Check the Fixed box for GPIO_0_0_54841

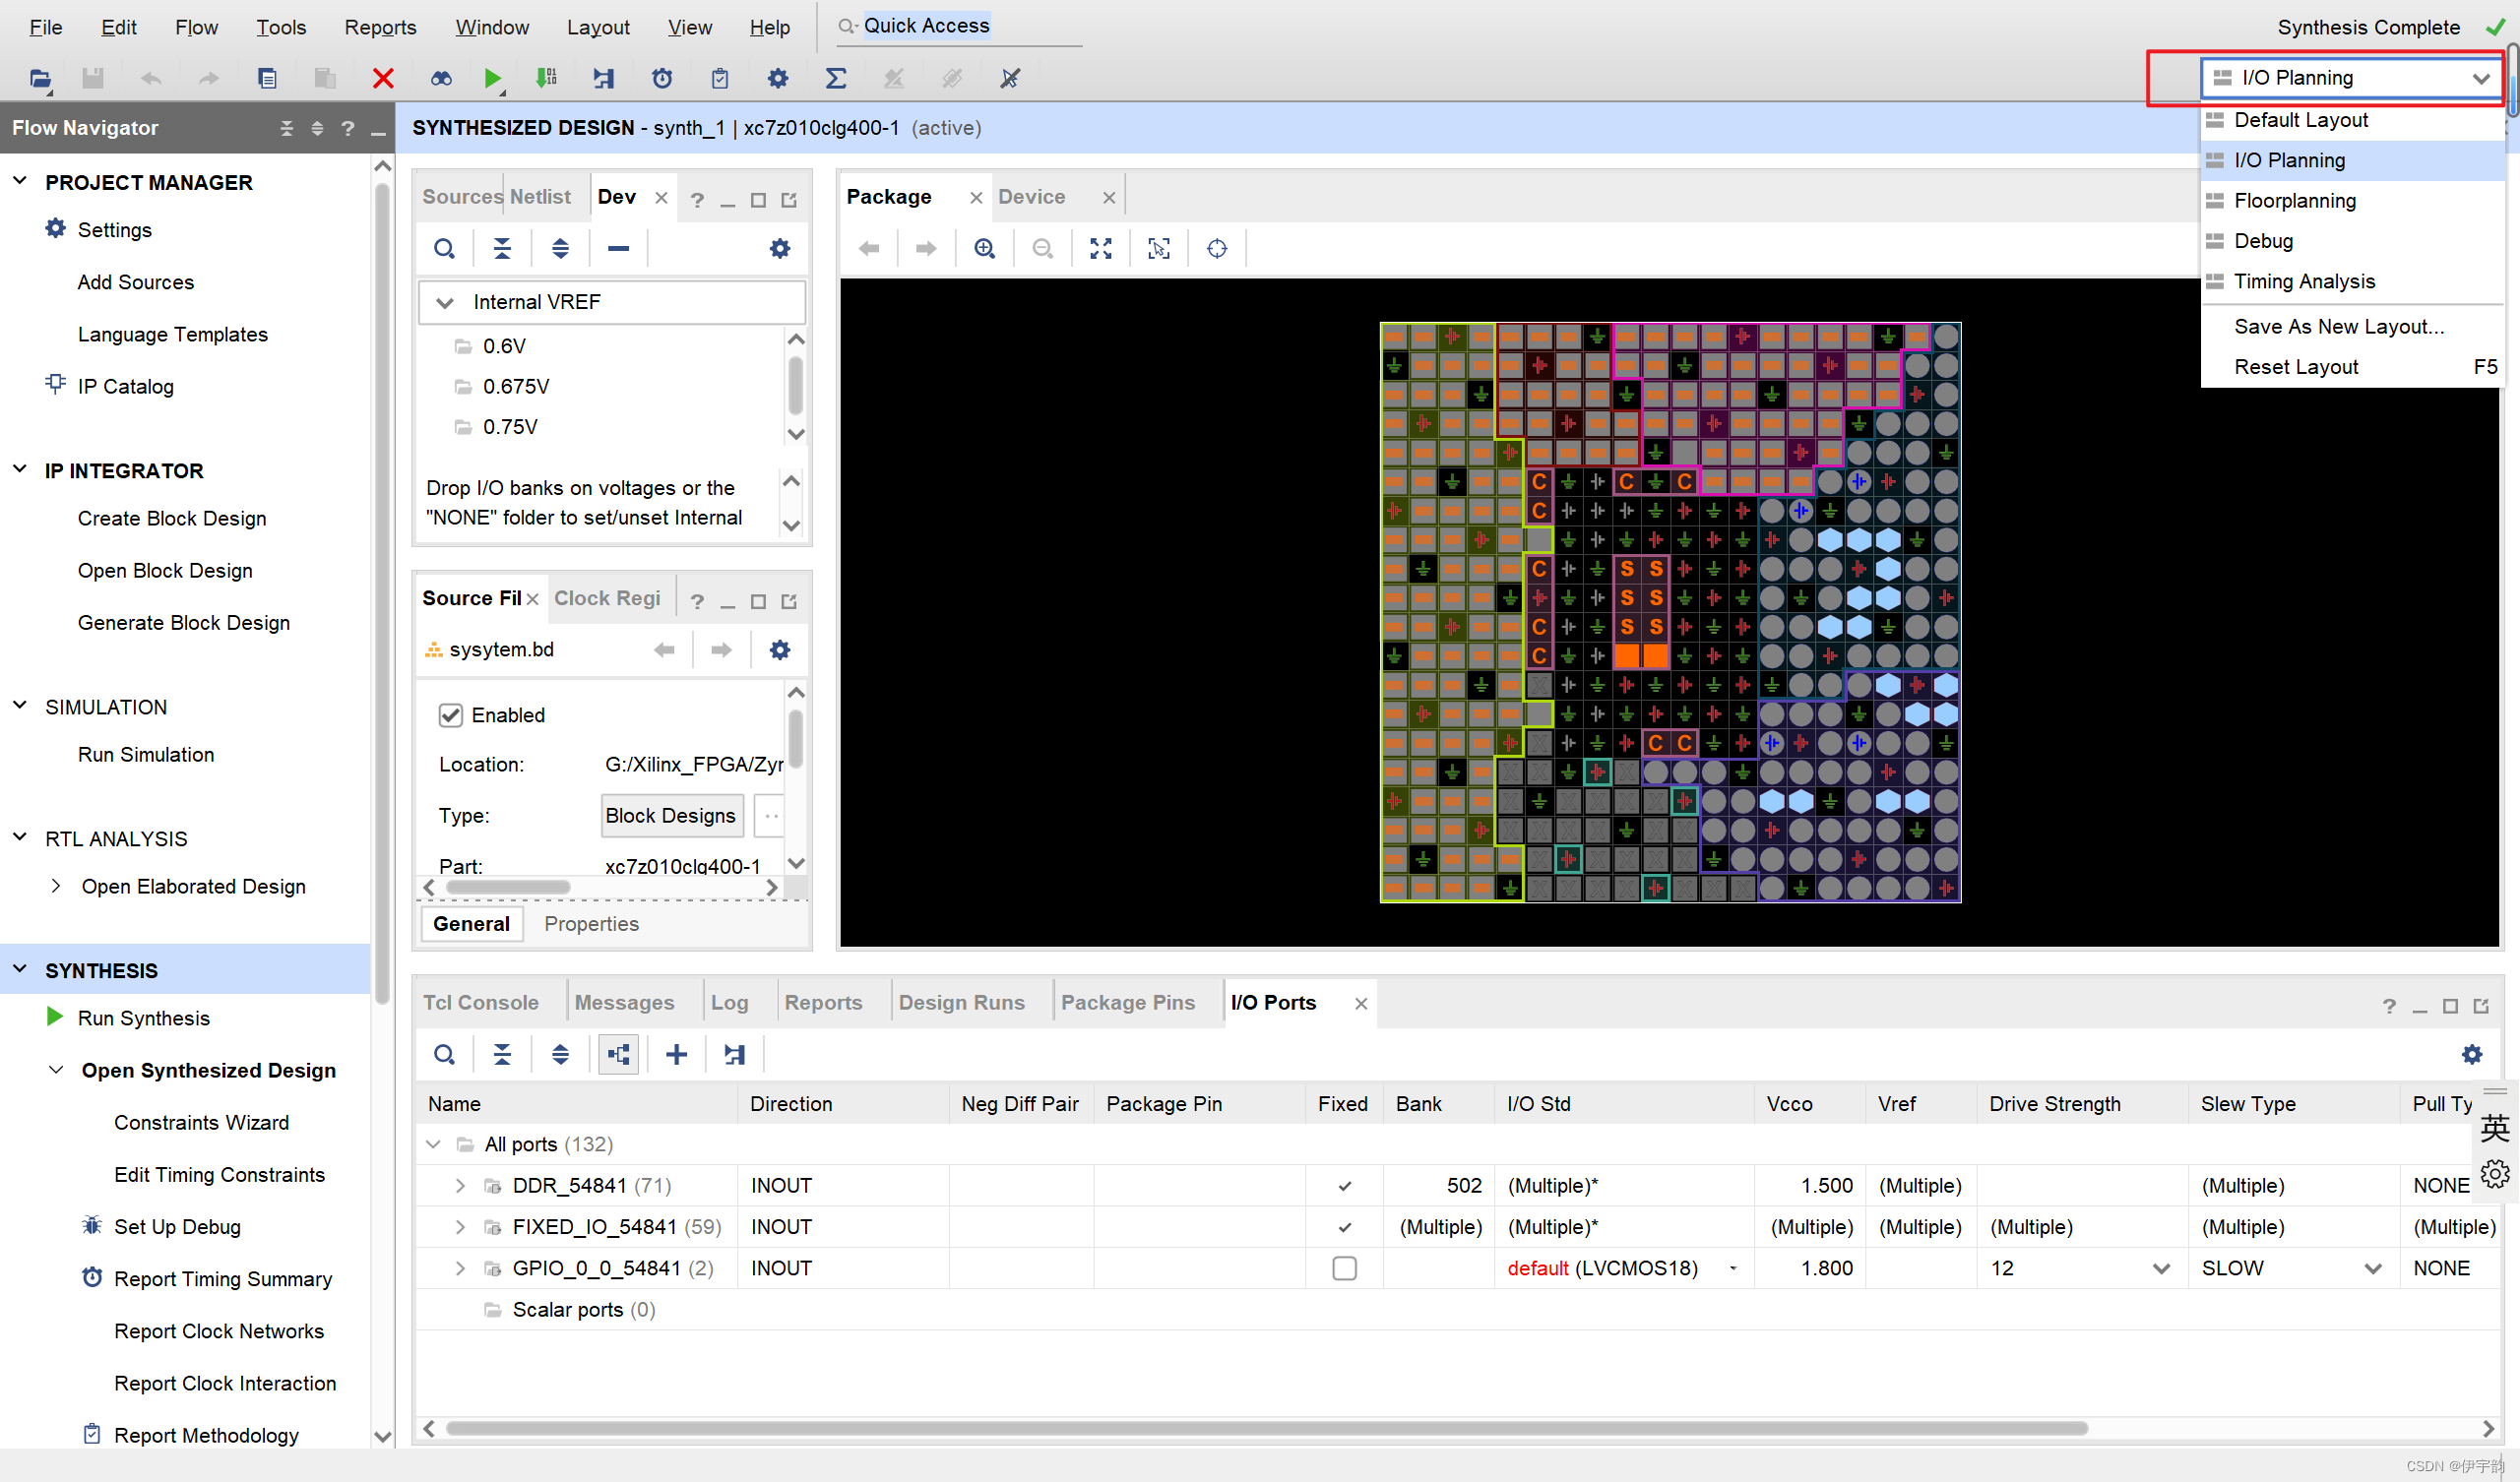(x=1344, y=1268)
